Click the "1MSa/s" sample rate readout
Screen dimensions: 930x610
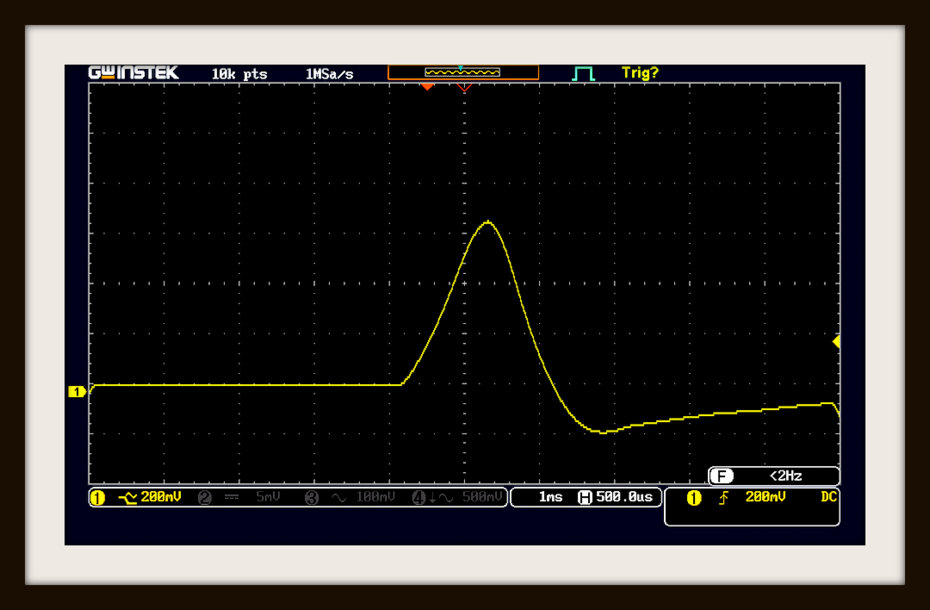[x=329, y=74]
